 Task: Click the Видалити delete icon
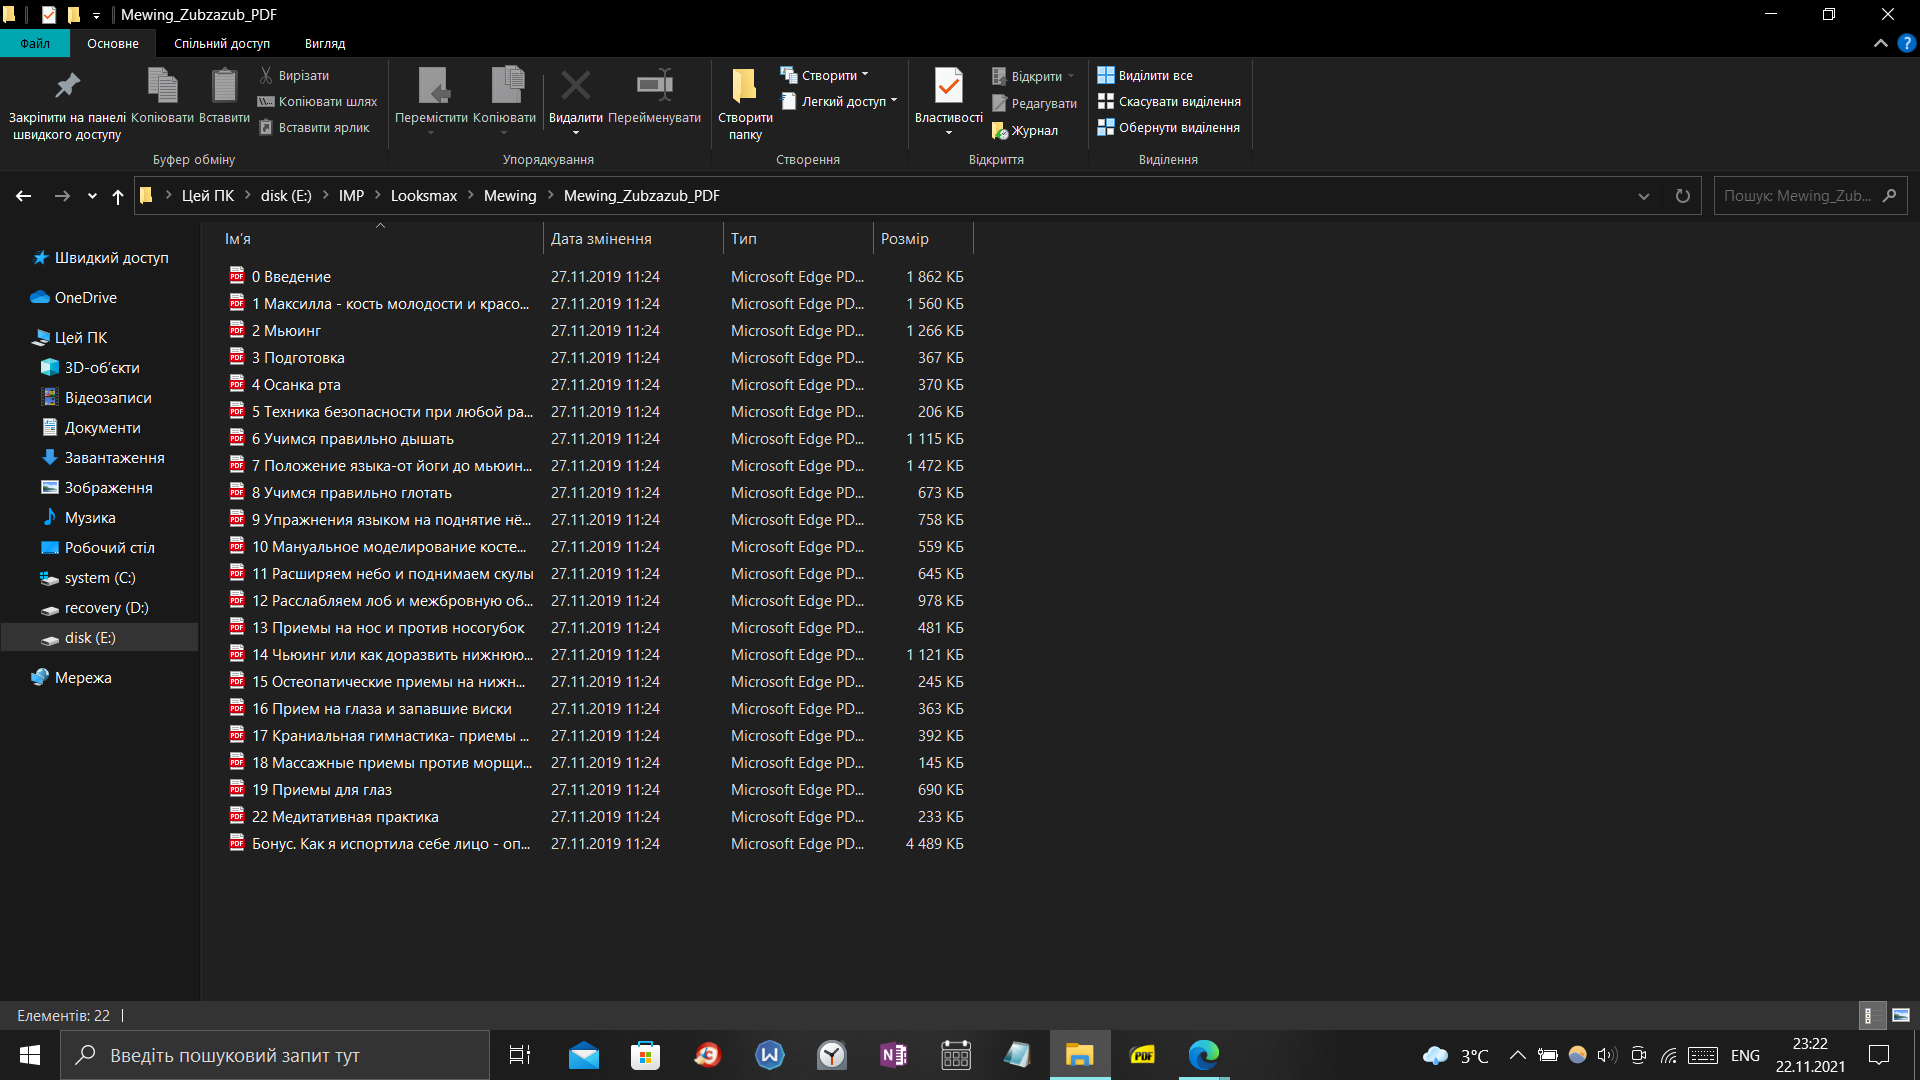(575, 86)
